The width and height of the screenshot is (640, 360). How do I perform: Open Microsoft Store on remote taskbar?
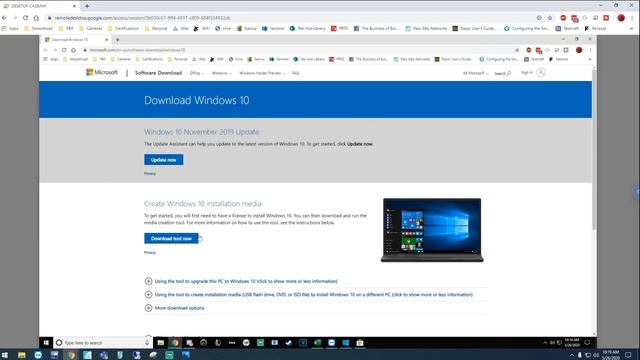(x=360, y=343)
